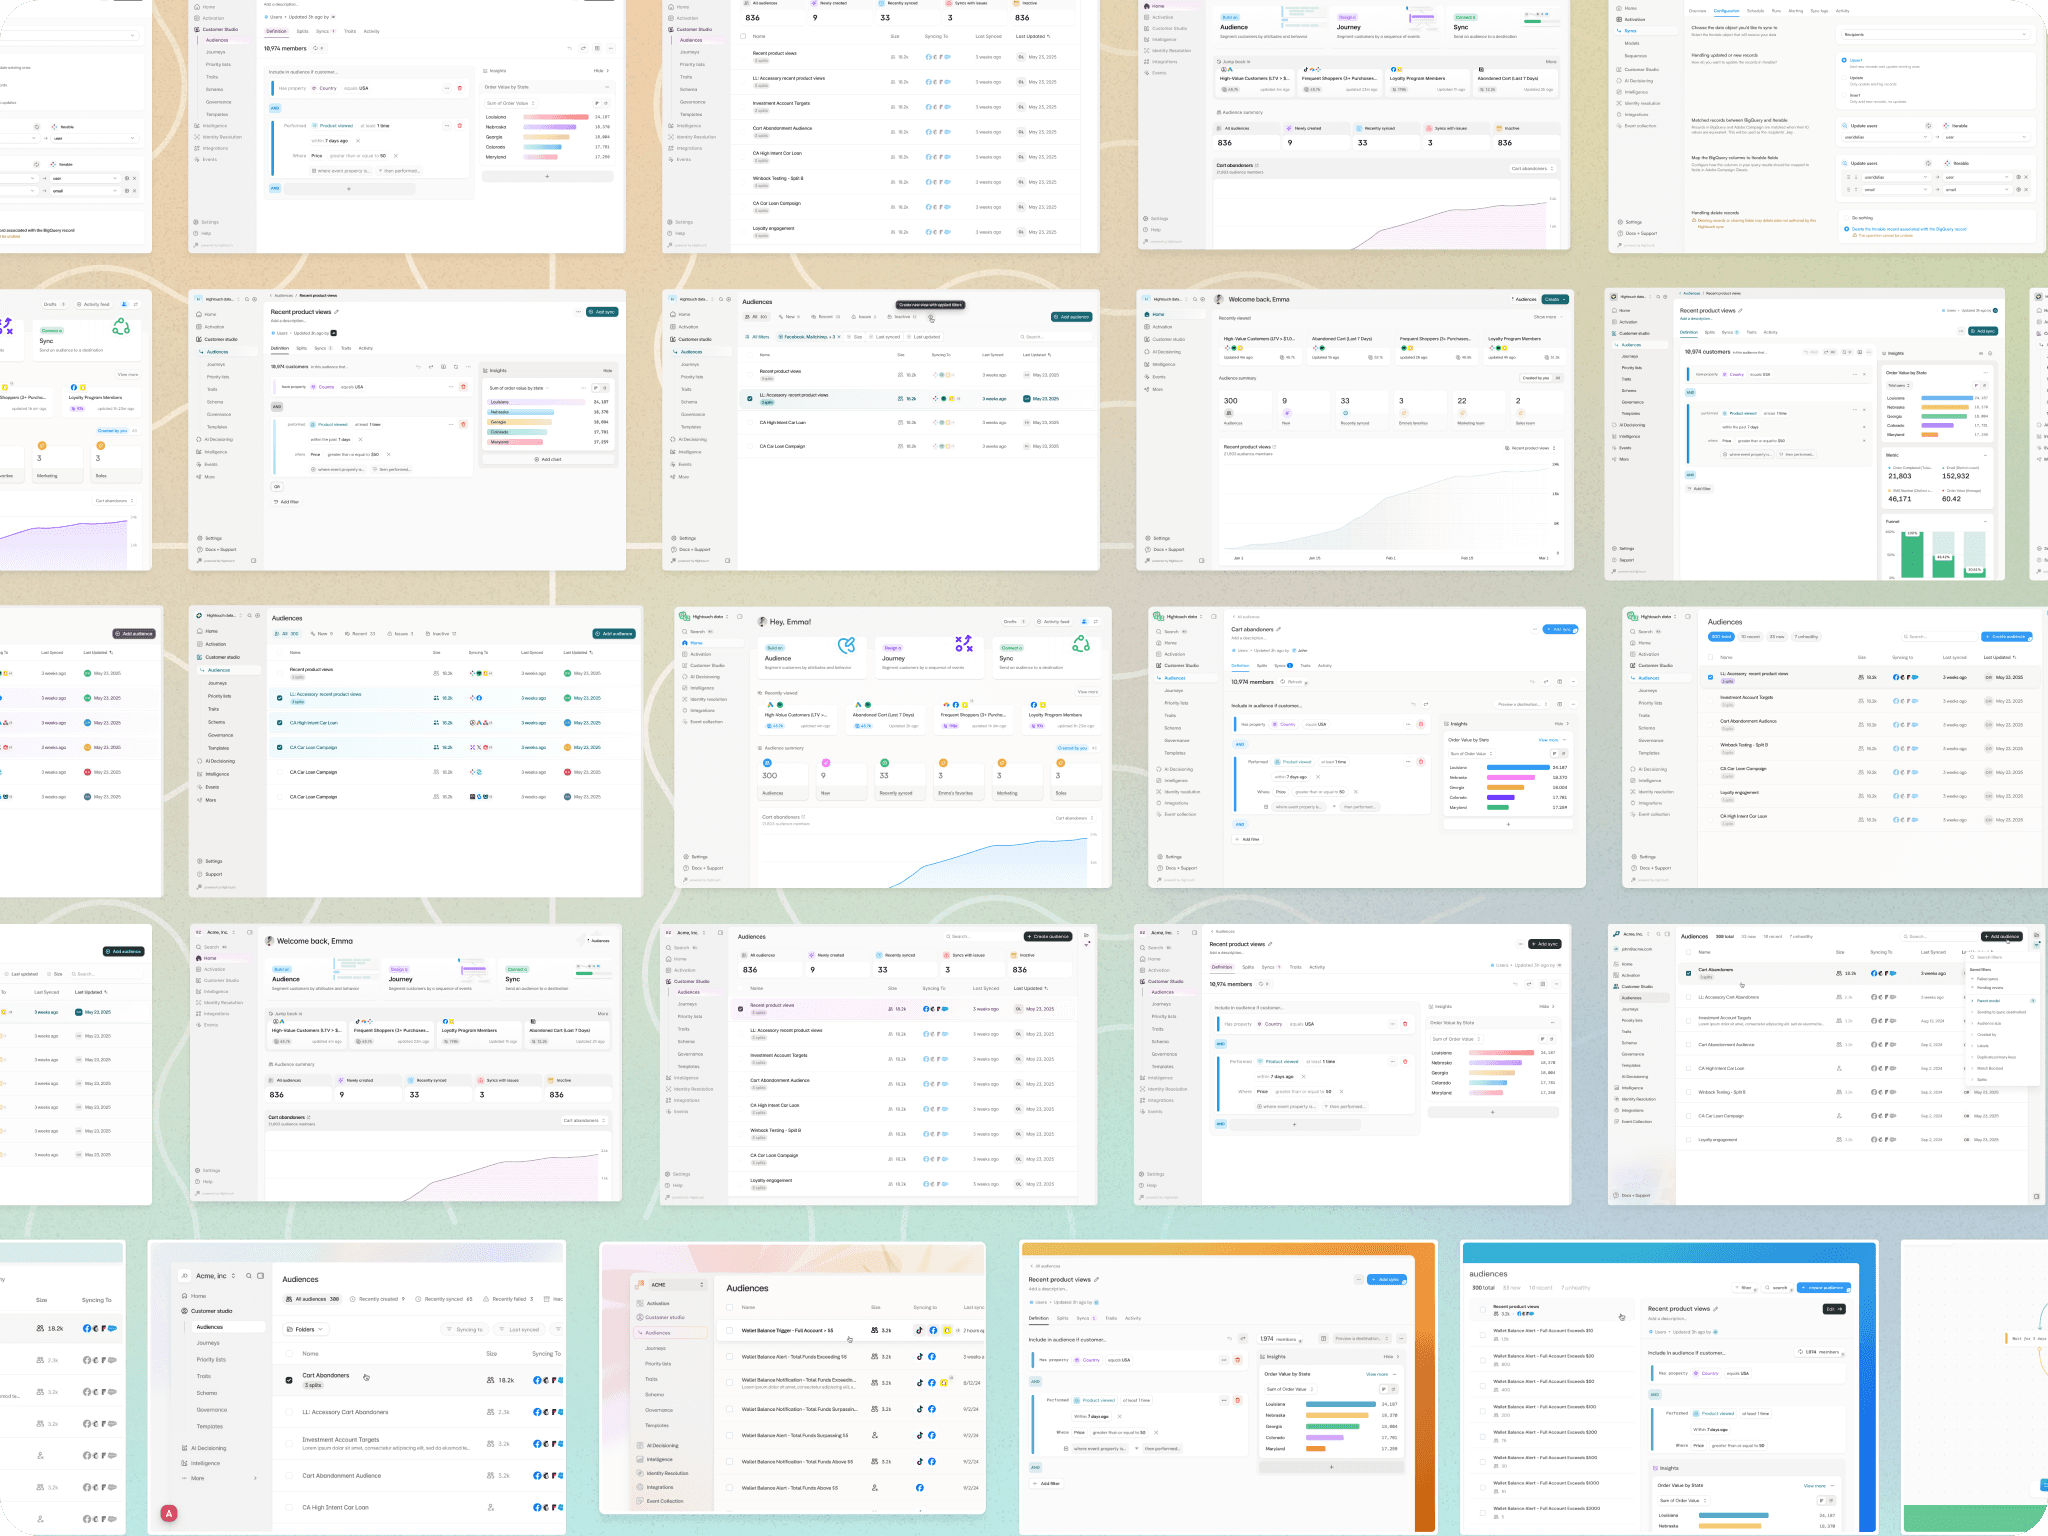Screen dimensions: 2048x1536
Task: Check the LL: Accessory Cart Abandoners checkbox
Action: 290,1412
